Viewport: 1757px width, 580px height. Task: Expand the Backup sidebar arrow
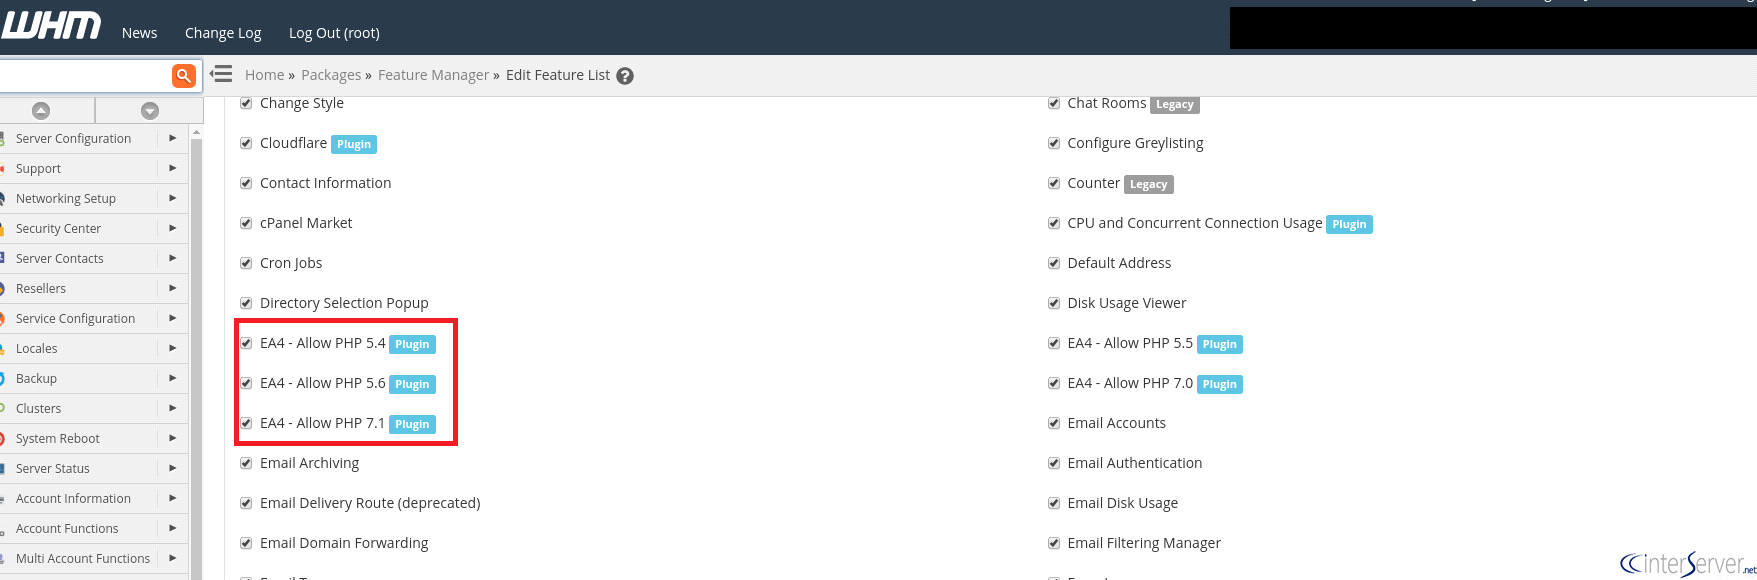click(172, 378)
